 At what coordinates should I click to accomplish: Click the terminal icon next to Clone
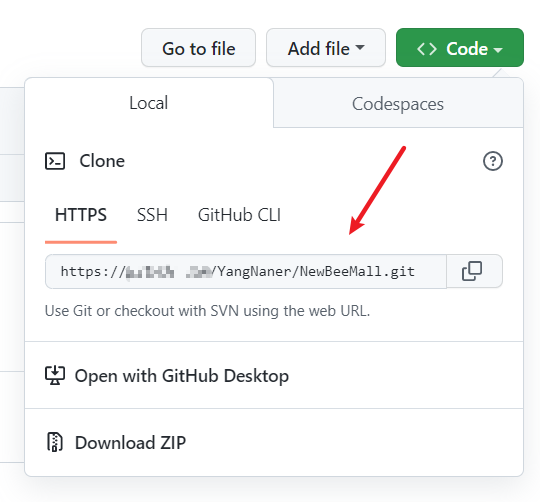pos(55,161)
